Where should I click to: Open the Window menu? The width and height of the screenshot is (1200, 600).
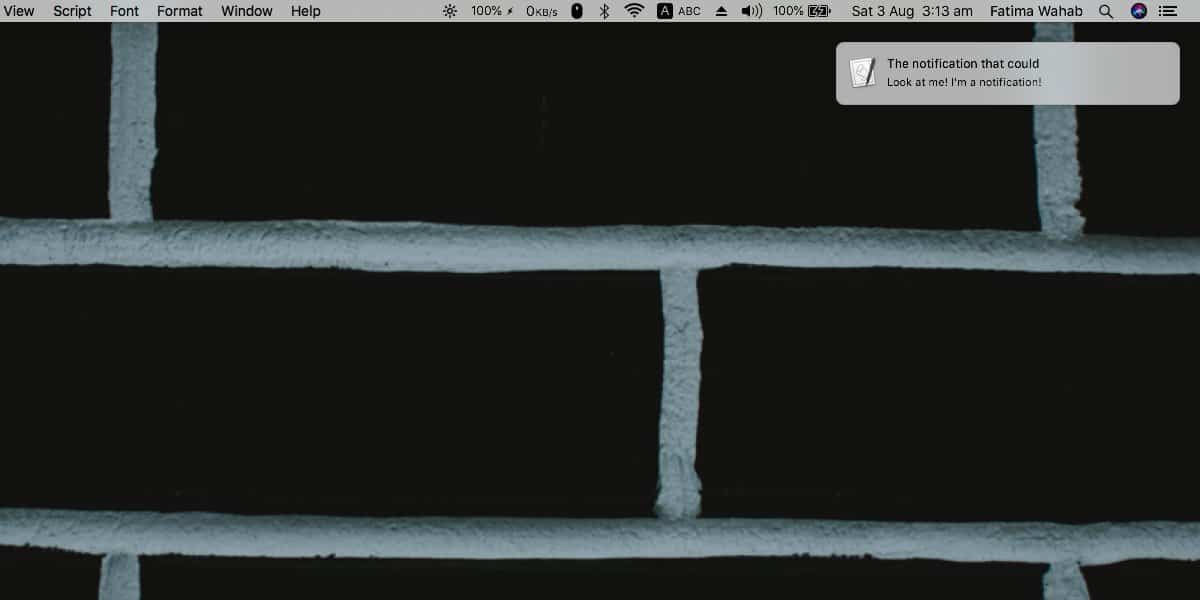pyautogui.click(x=246, y=11)
